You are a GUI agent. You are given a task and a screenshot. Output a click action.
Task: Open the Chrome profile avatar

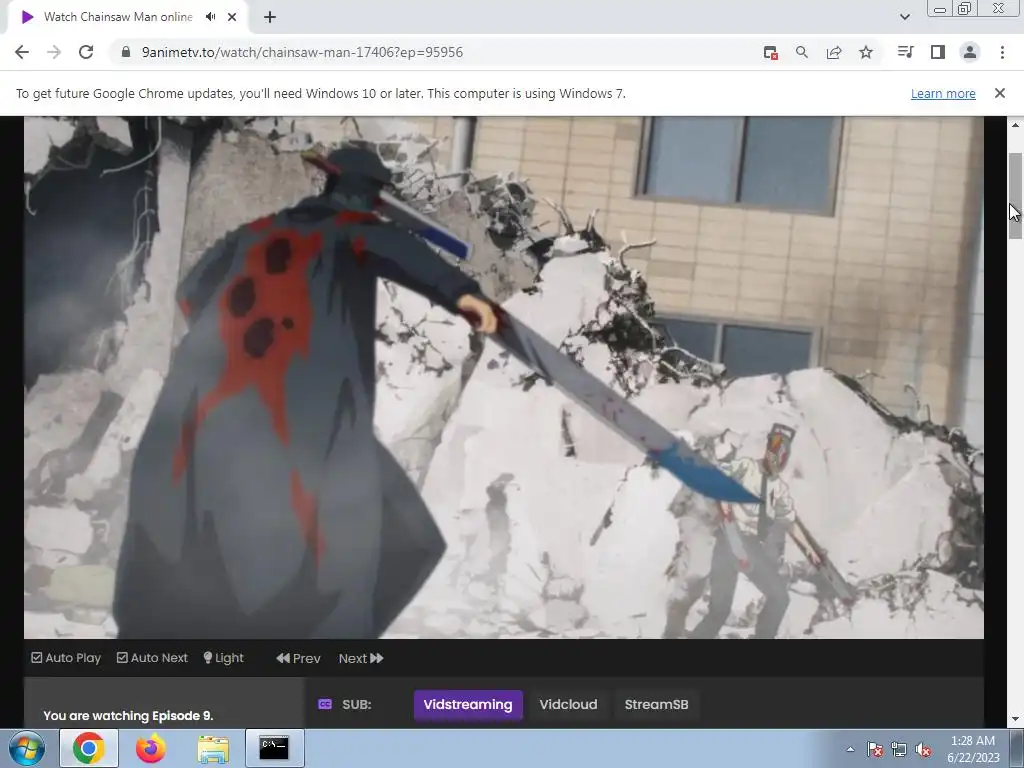970,52
